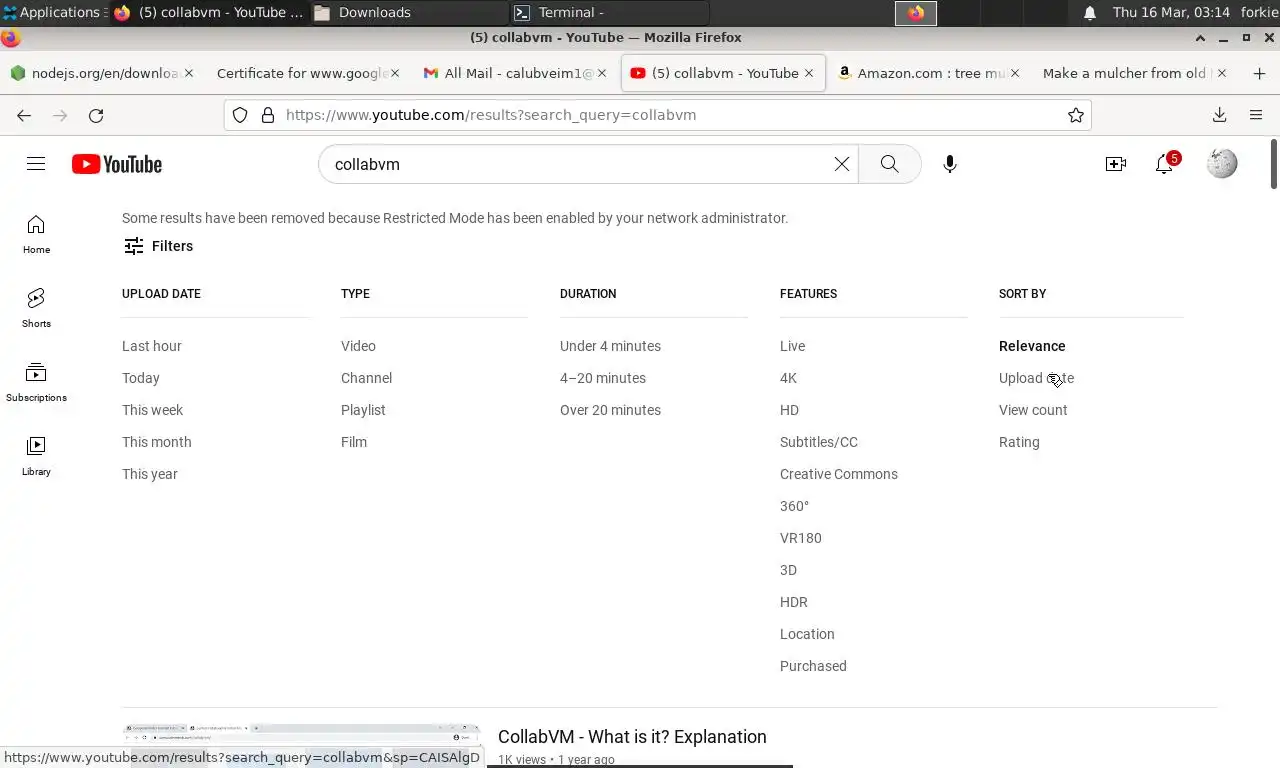Open the Create video icon
The width and height of the screenshot is (1280, 768).
click(1116, 164)
